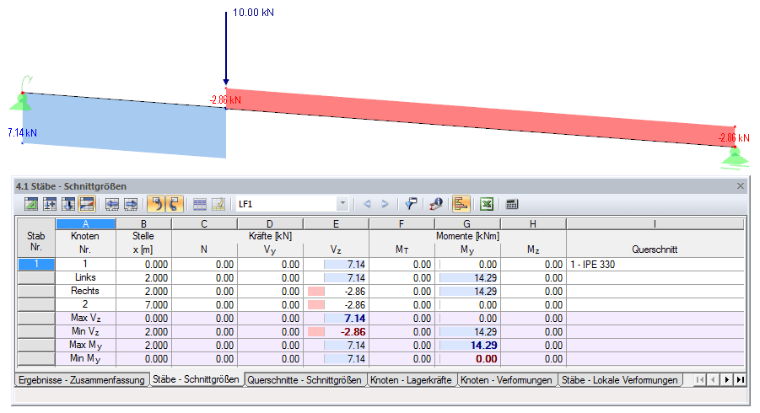
Task: Click the '1 - IPE 330' Querschnitt cell
Action: pos(655,264)
